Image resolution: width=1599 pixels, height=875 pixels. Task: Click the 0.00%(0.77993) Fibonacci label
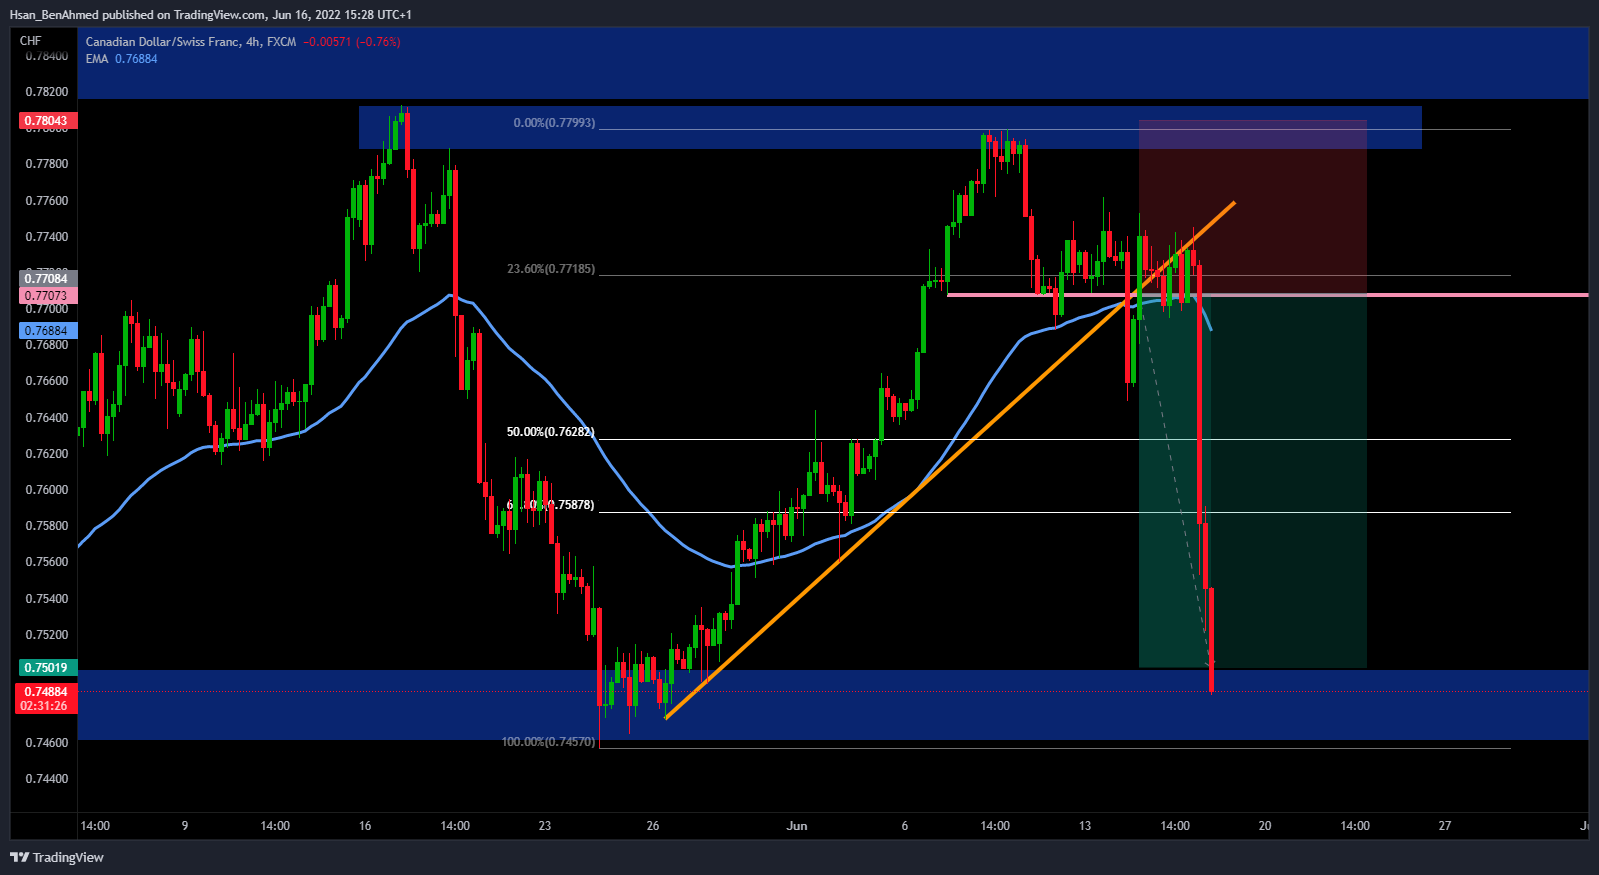(x=554, y=123)
